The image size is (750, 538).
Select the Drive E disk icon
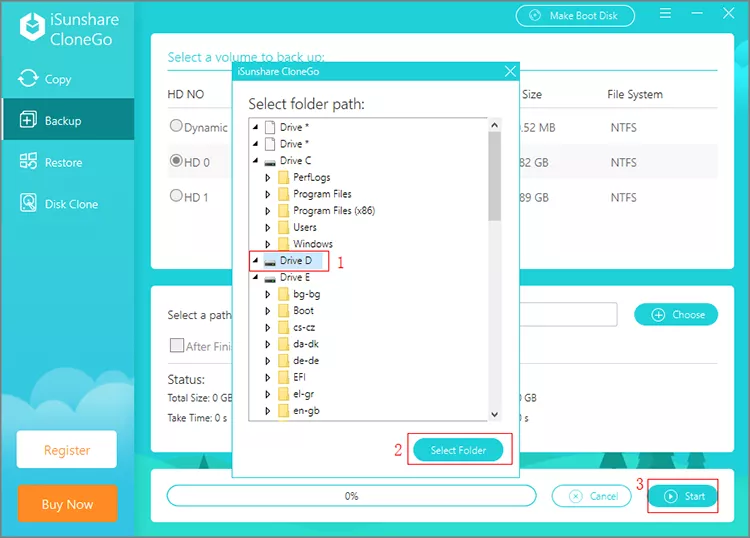pos(270,278)
